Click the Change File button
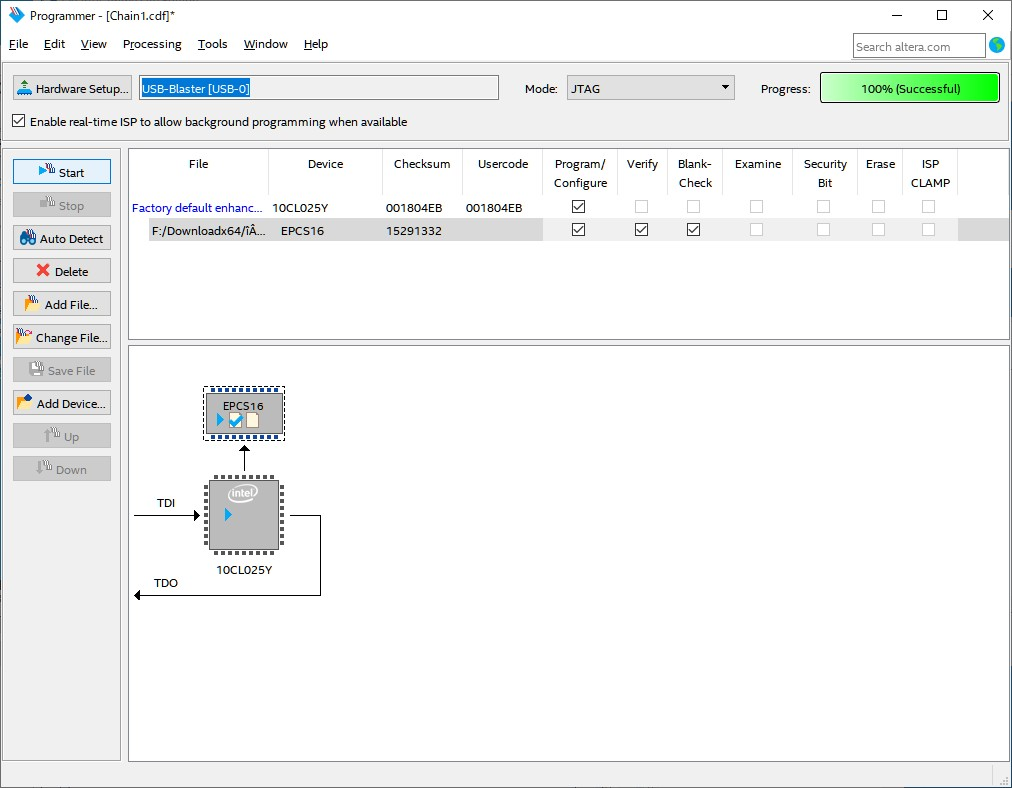Viewport: 1012px width, 788px height. tap(62, 337)
